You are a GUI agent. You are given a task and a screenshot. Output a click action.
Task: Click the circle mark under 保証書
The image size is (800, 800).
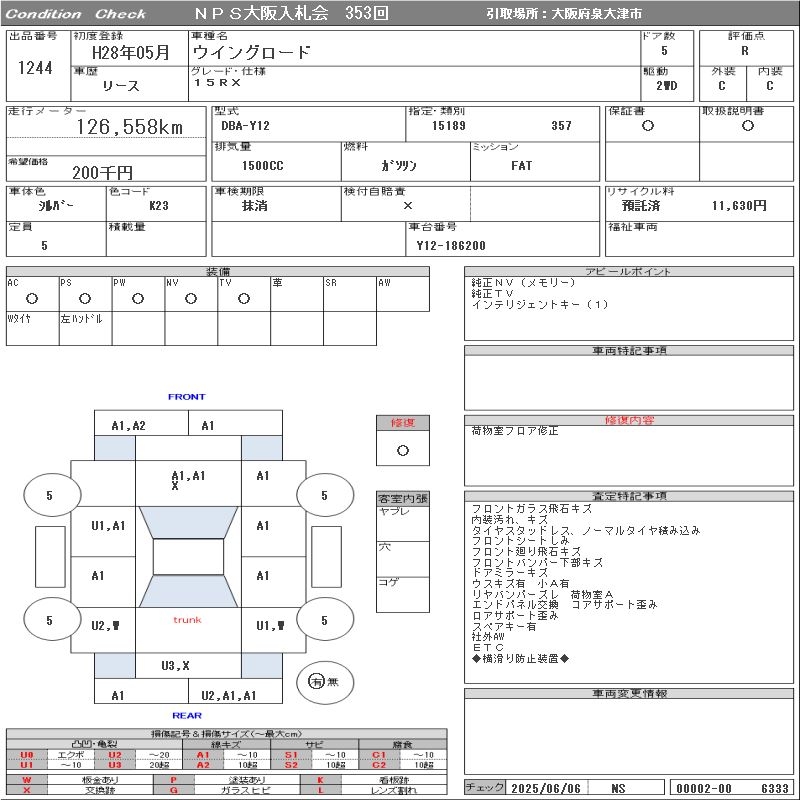click(648, 126)
